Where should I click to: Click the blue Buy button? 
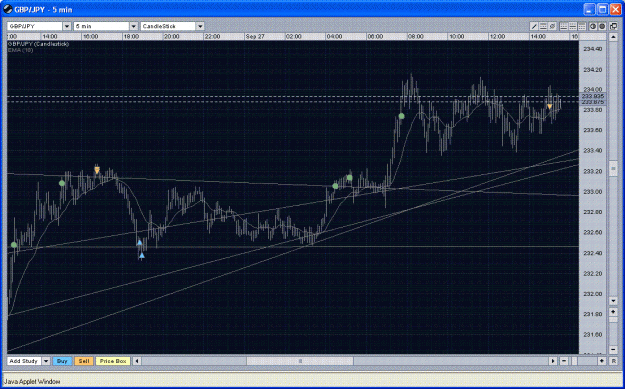click(x=62, y=361)
